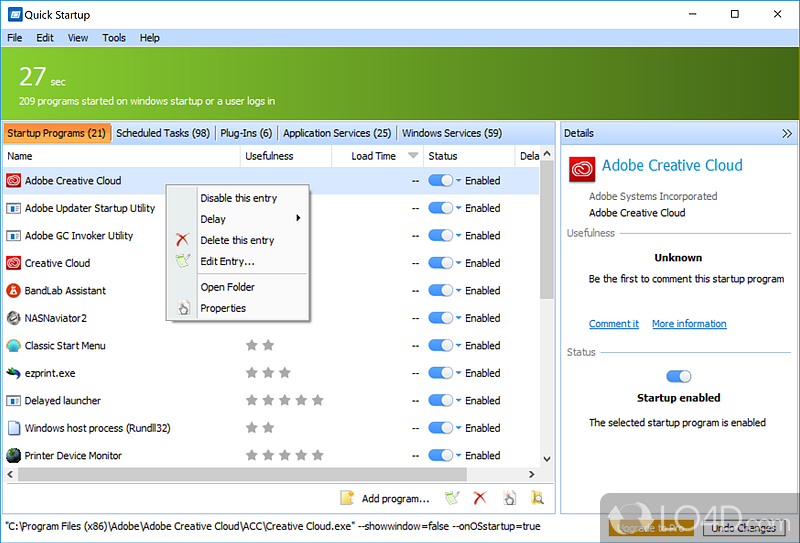Viewport: 800px width, 543px height.
Task: Open status dropdown arrow for ezprint.exe
Action: [459, 373]
